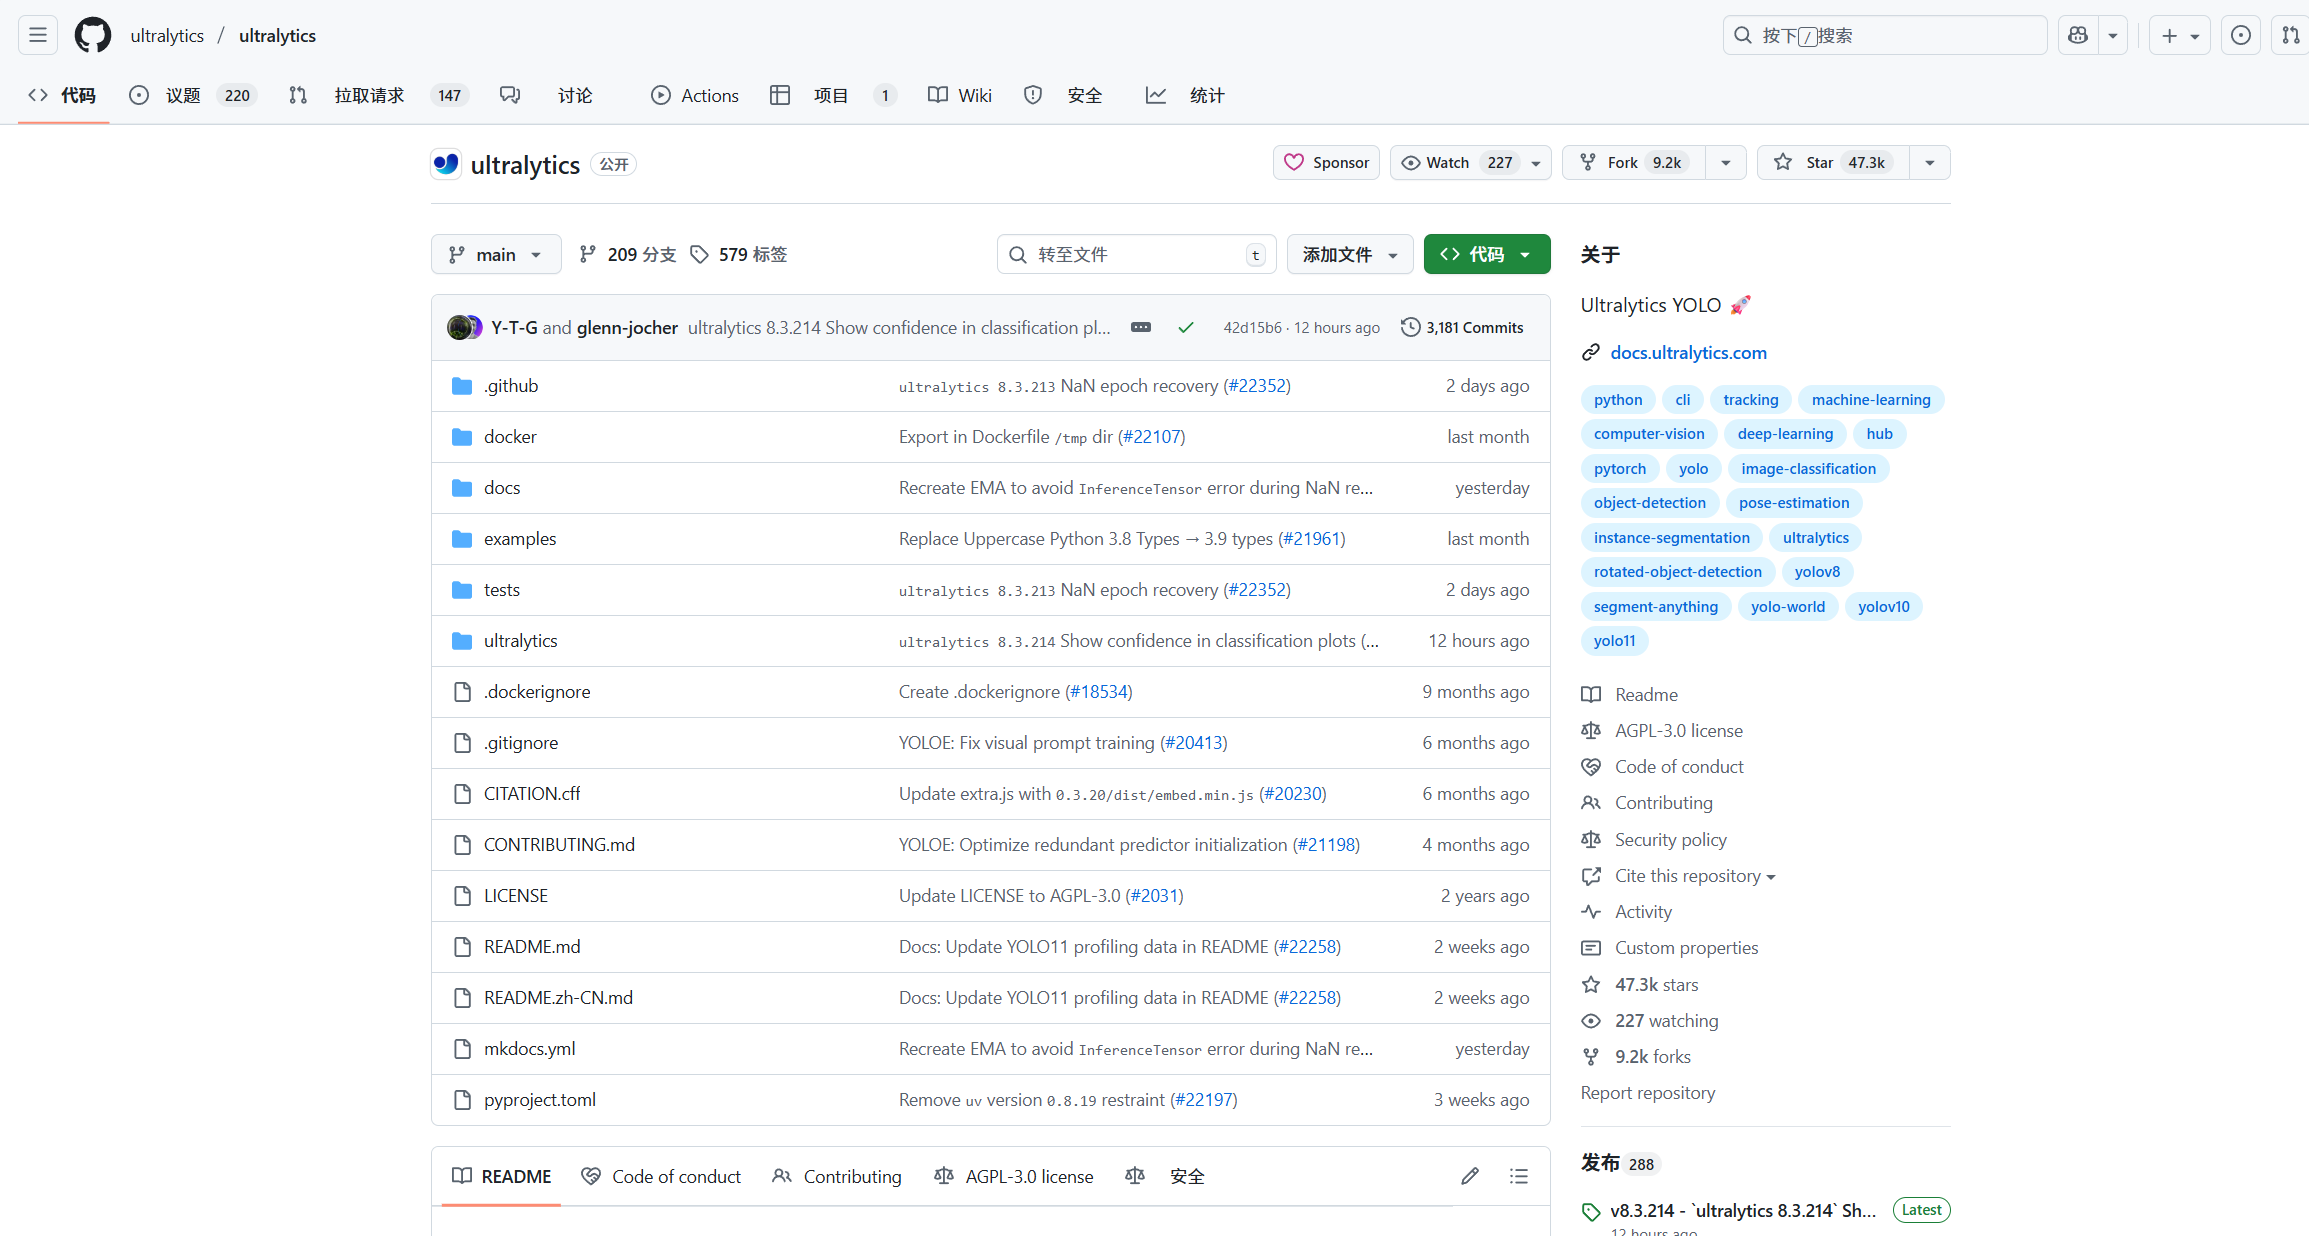This screenshot has height=1236, width=2309.
Task: Expand the main branch dropdown
Action: [x=496, y=254]
